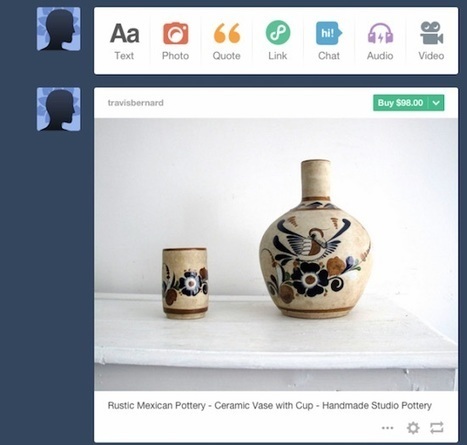Click the avatar beside travisbernard's post
The width and height of the screenshot is (467, 445).
tap(59, 109)
